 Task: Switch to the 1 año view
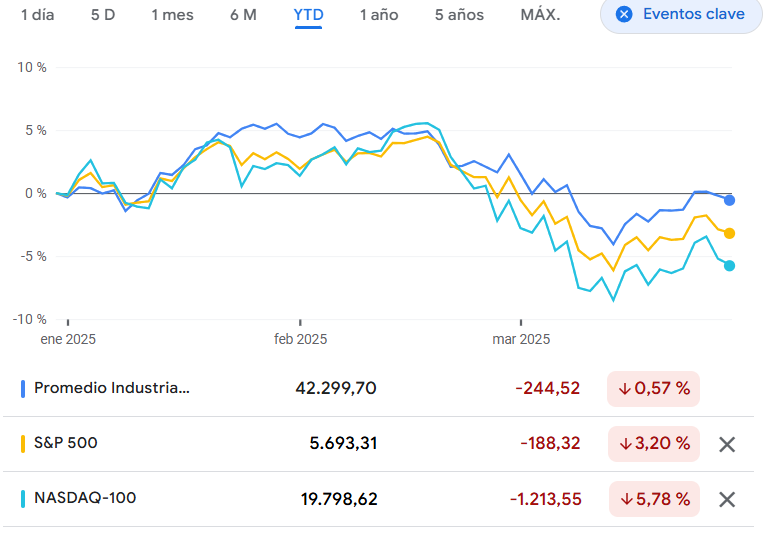point(379,15)
